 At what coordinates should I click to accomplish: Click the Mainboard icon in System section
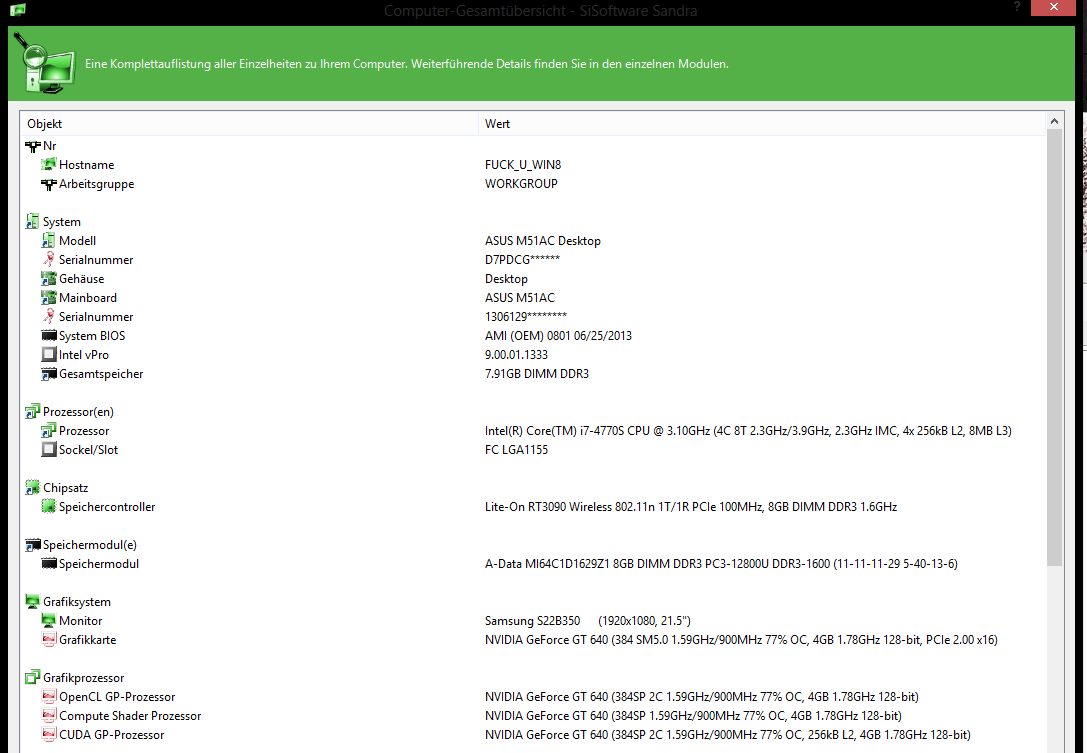[48, 298]
